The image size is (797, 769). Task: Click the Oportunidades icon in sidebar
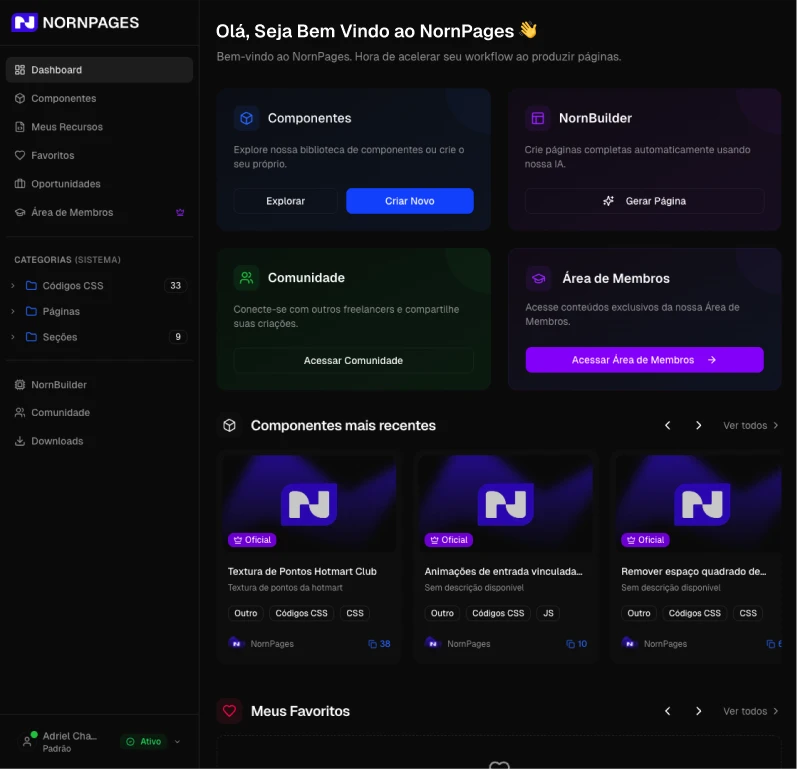(20, 183)
